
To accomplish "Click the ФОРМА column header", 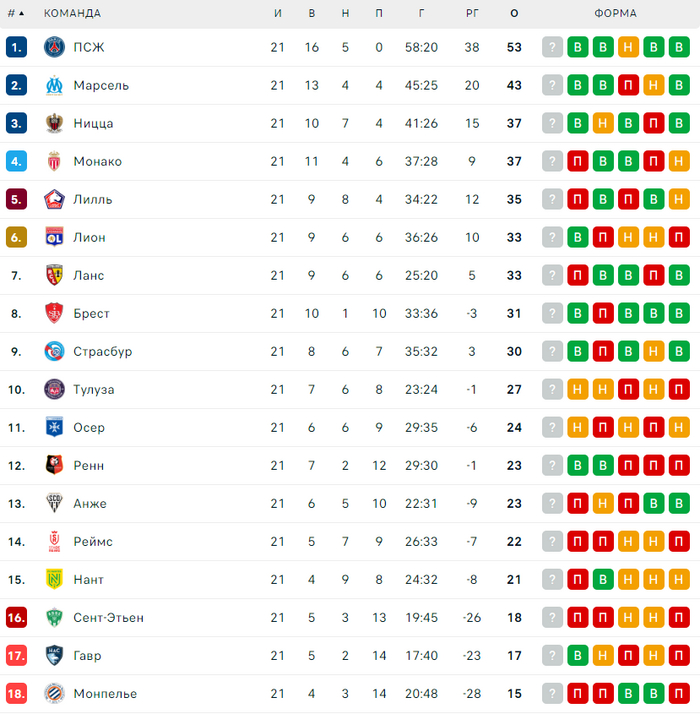I will (615, 14).
